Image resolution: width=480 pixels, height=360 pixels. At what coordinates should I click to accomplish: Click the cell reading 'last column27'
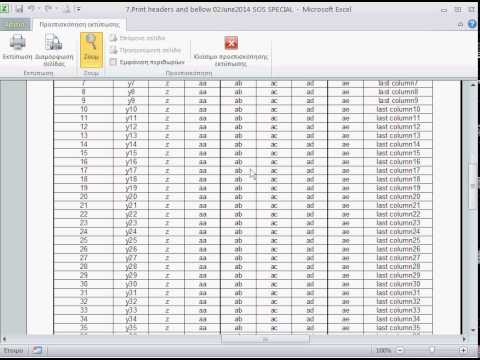click(398, 258)
